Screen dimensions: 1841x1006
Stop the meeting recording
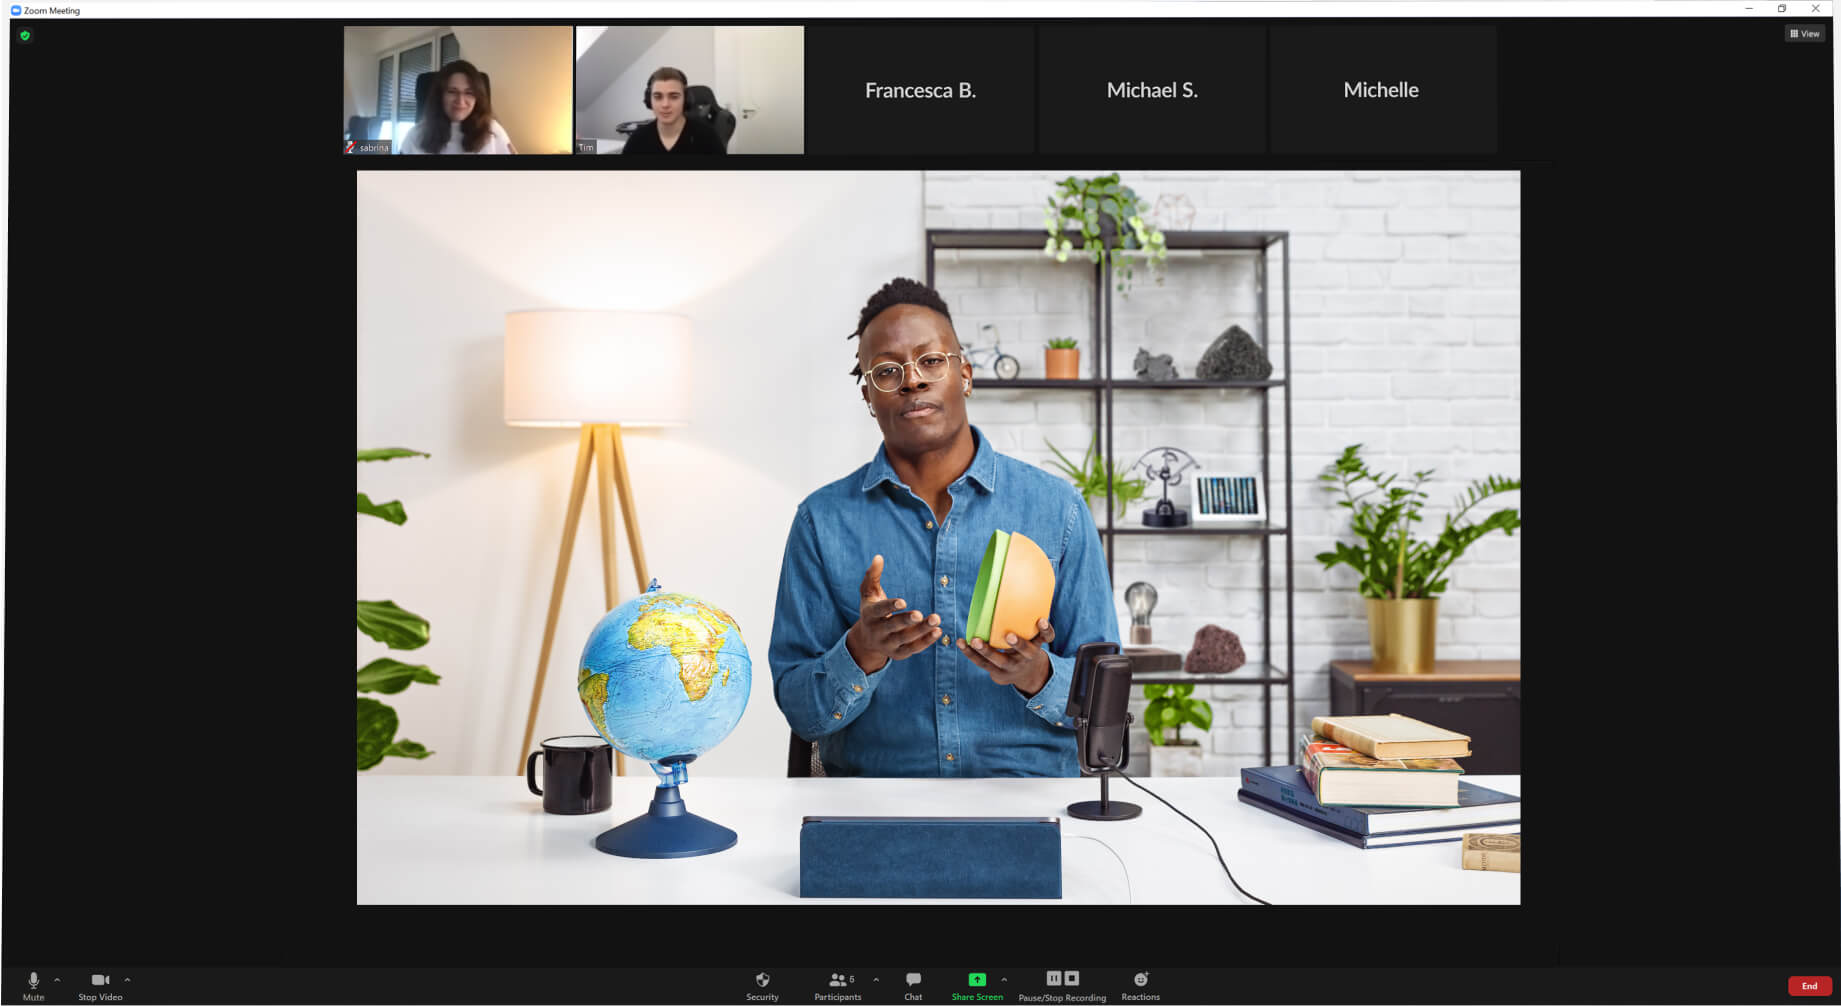(x=1072, y=978)
